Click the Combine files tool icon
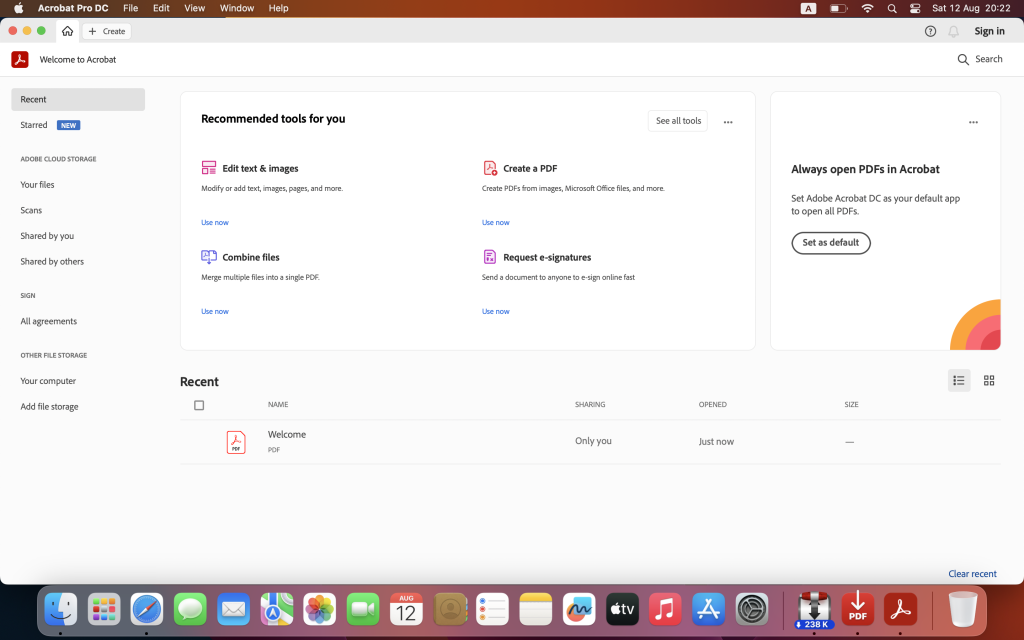This screenshot has height=640, width=1024. tap(208, 257)
